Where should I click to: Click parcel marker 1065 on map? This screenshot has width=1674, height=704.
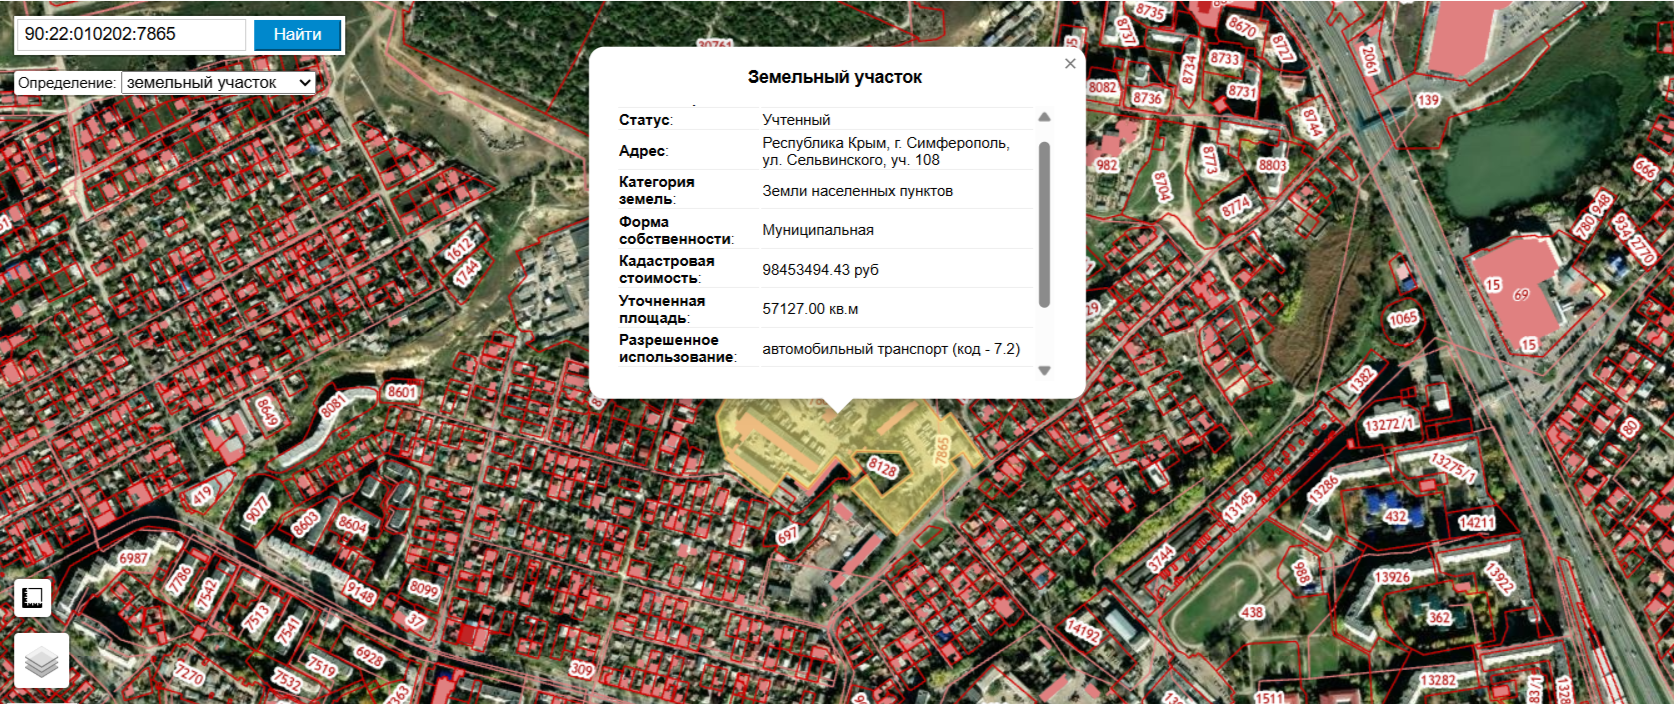(x=1403, y=319)
